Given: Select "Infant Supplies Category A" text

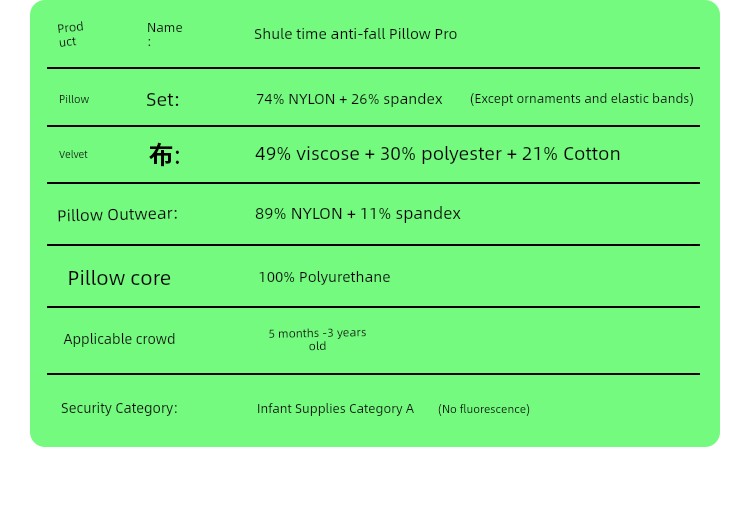Looking at the screenshot, I should click(x=335, y=408).
